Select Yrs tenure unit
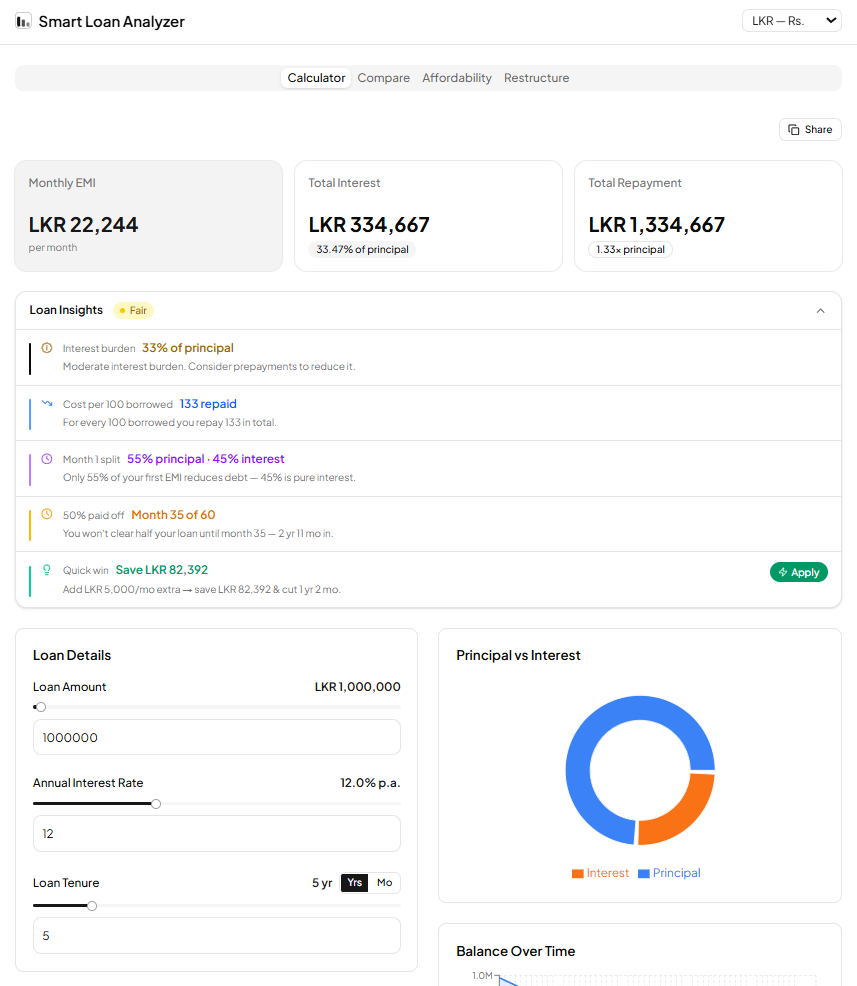 (x=355, y=883)
